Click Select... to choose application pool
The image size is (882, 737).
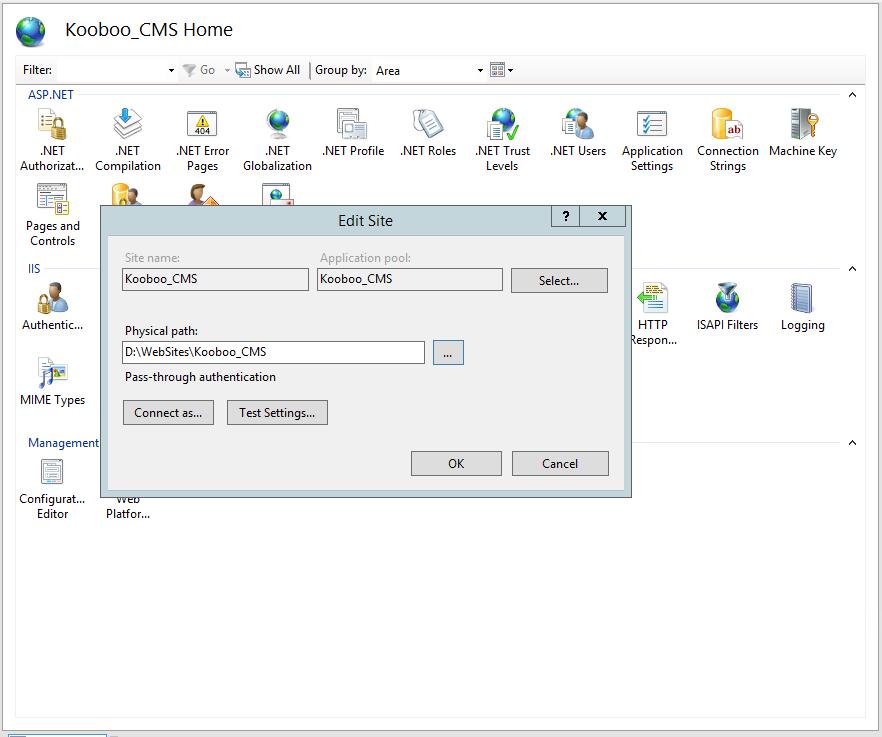(x=559, y=280)
